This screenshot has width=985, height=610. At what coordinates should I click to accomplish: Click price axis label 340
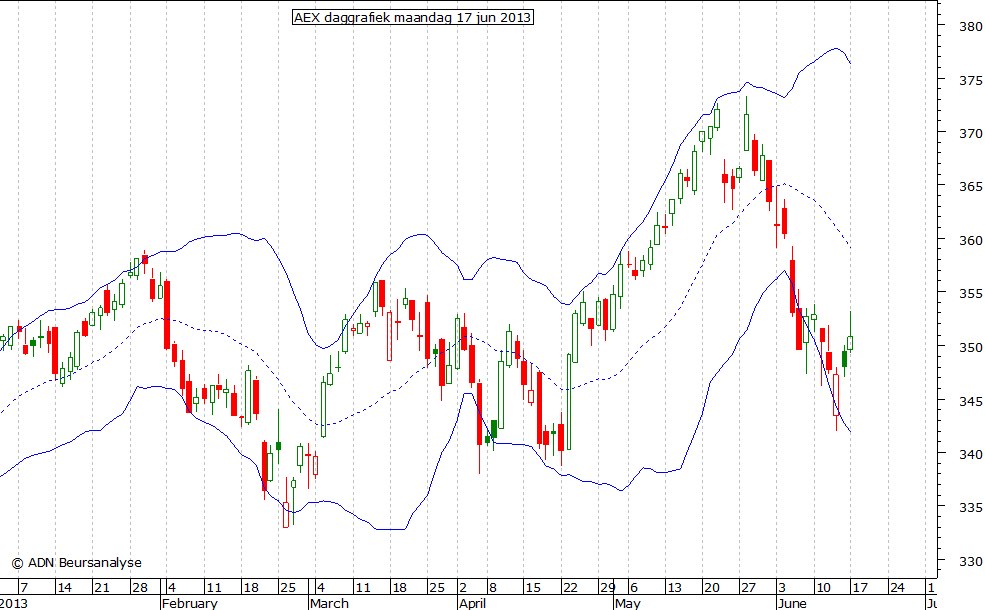click(971, 454)
